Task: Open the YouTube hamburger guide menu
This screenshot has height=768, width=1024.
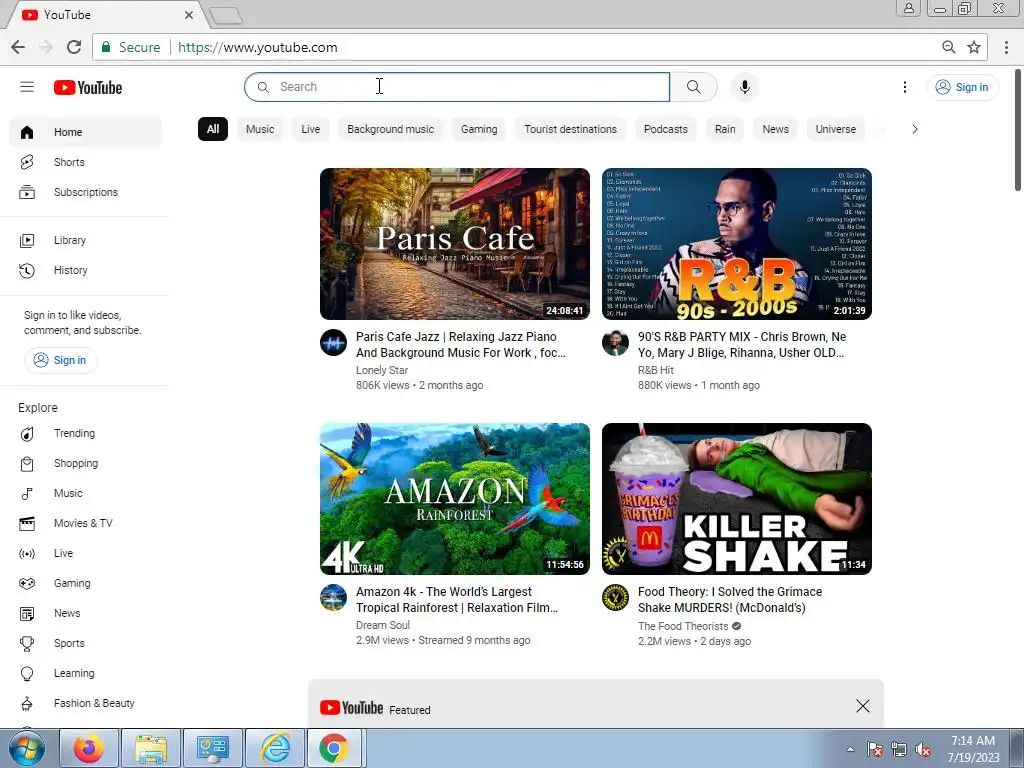Action: click(x=27, y=87)
